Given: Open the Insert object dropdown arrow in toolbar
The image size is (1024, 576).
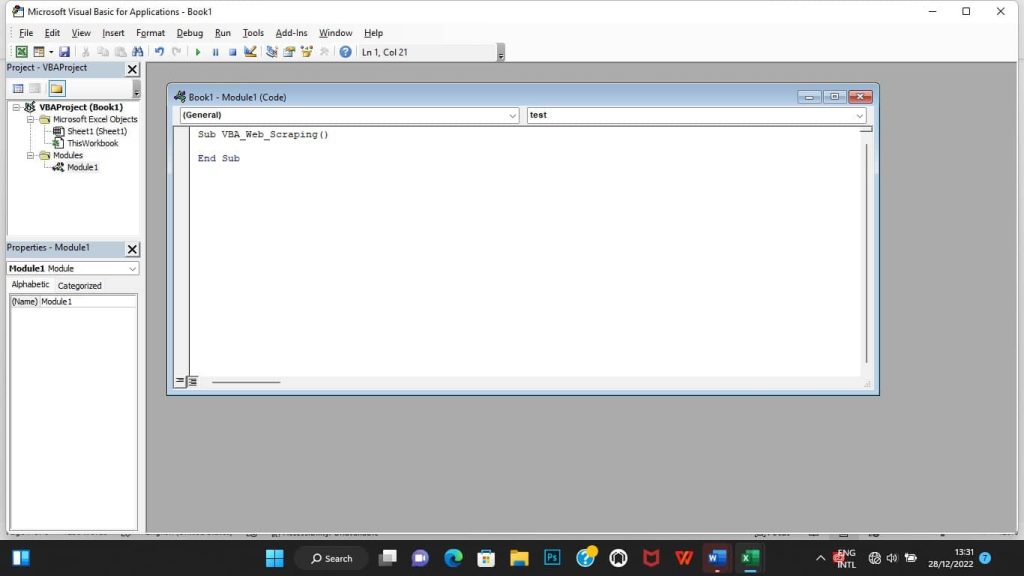Looking at the screenshot, I should [51, 52].
